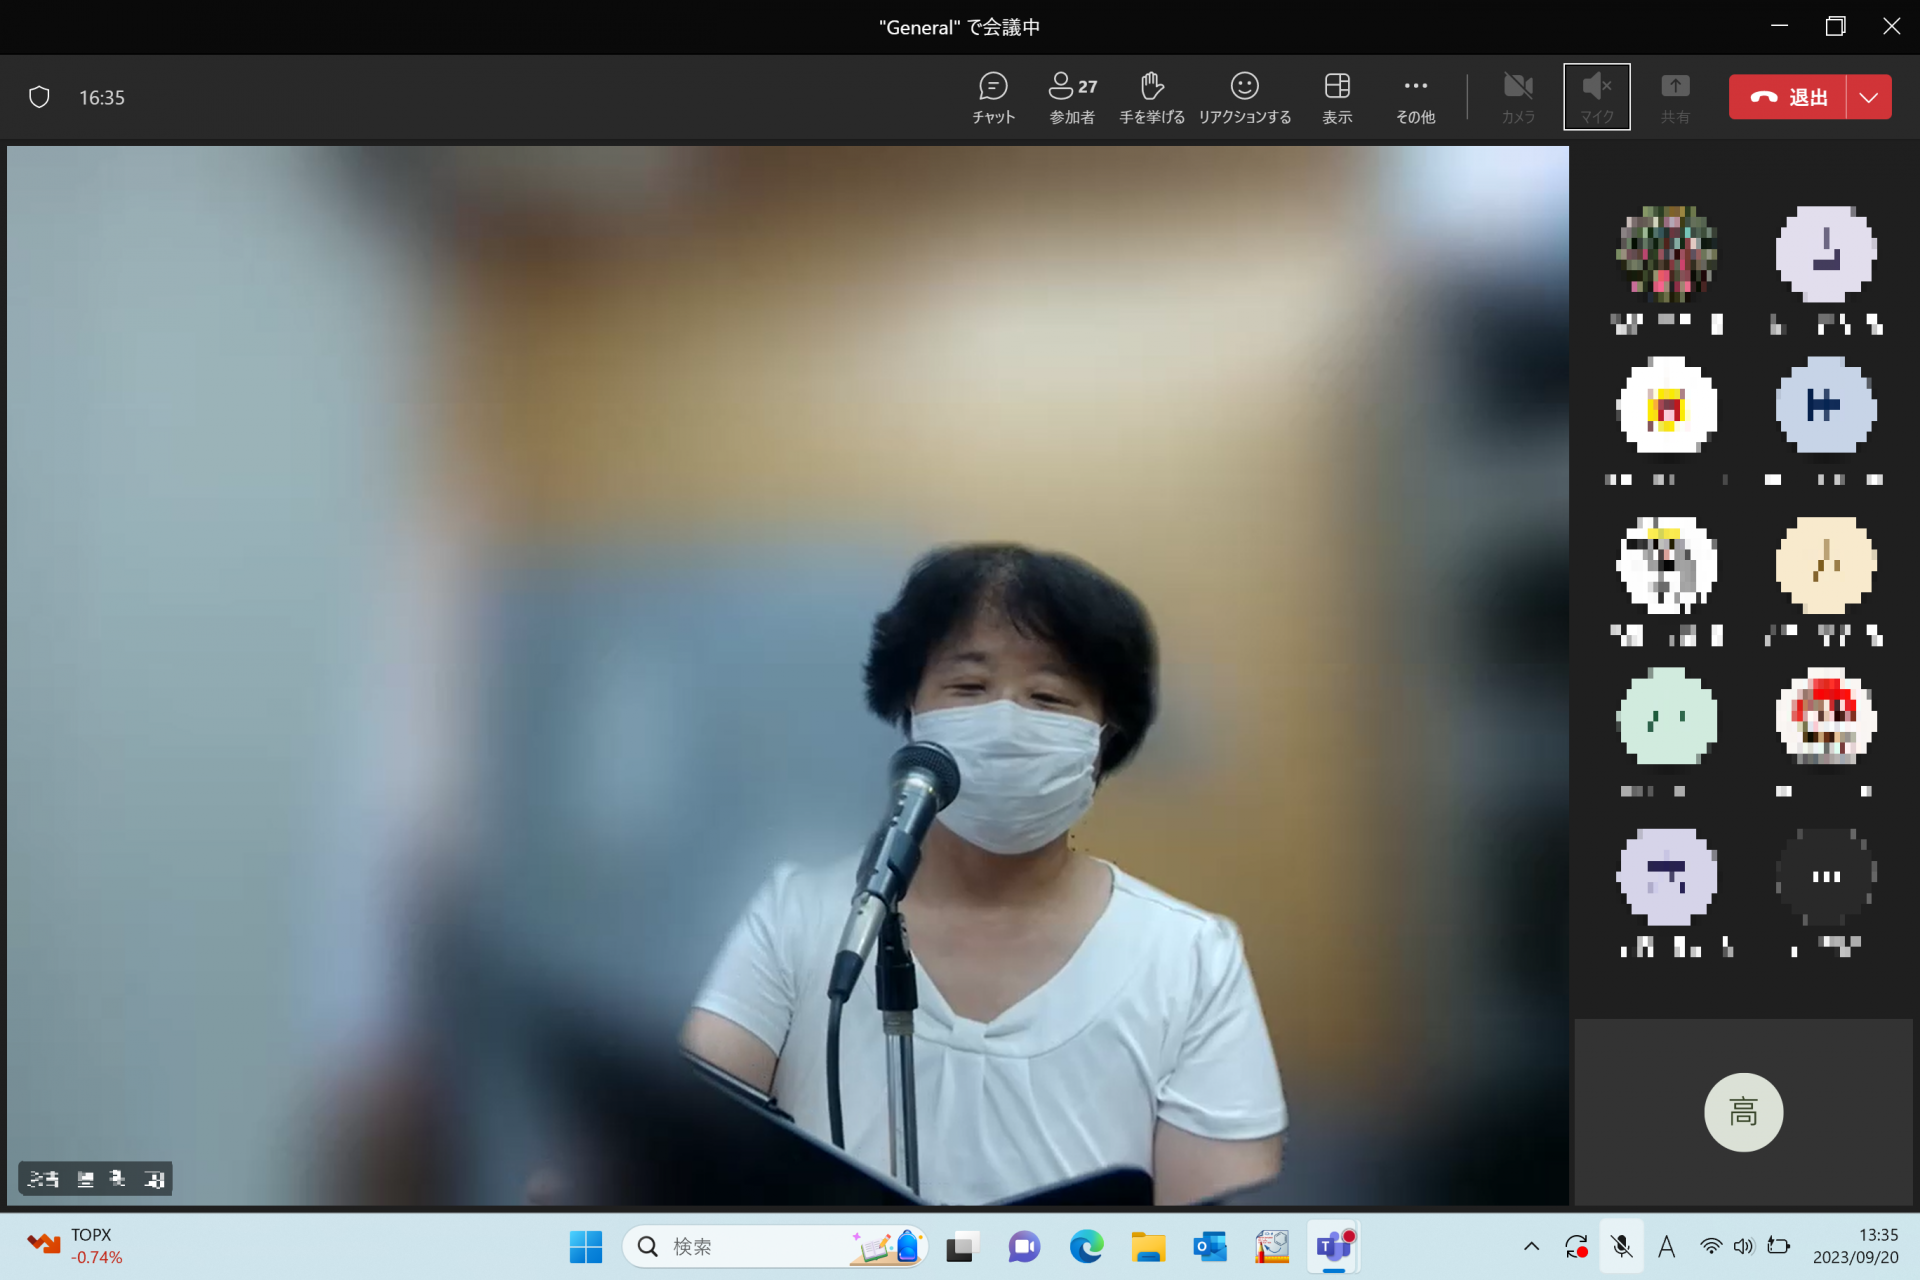Image resolution: width=1920 pixels, height=1280 pixels.
Task: Open the Snipping Tool taskbar icon
Action: [x=1272, y=1247]
